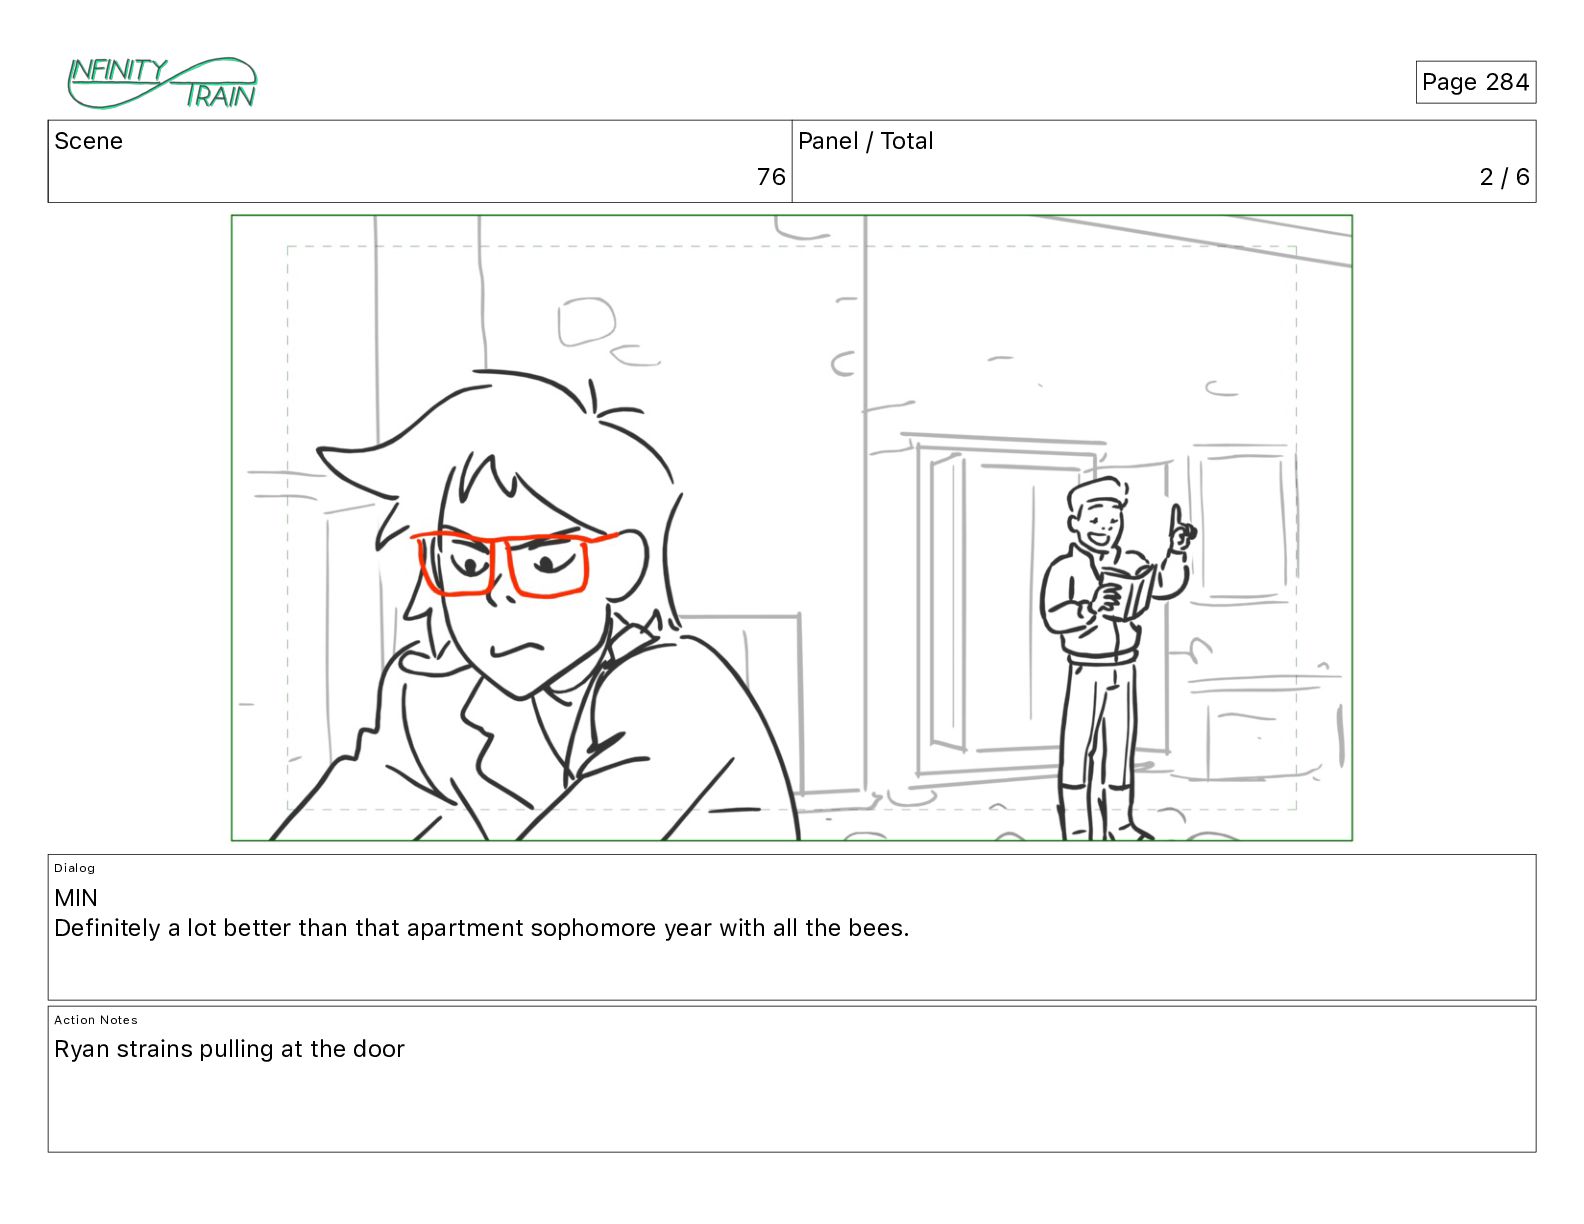Select the Scene header label
Screen dimensions: 1584x1224
pyautogui.click(x=89, y=141)
